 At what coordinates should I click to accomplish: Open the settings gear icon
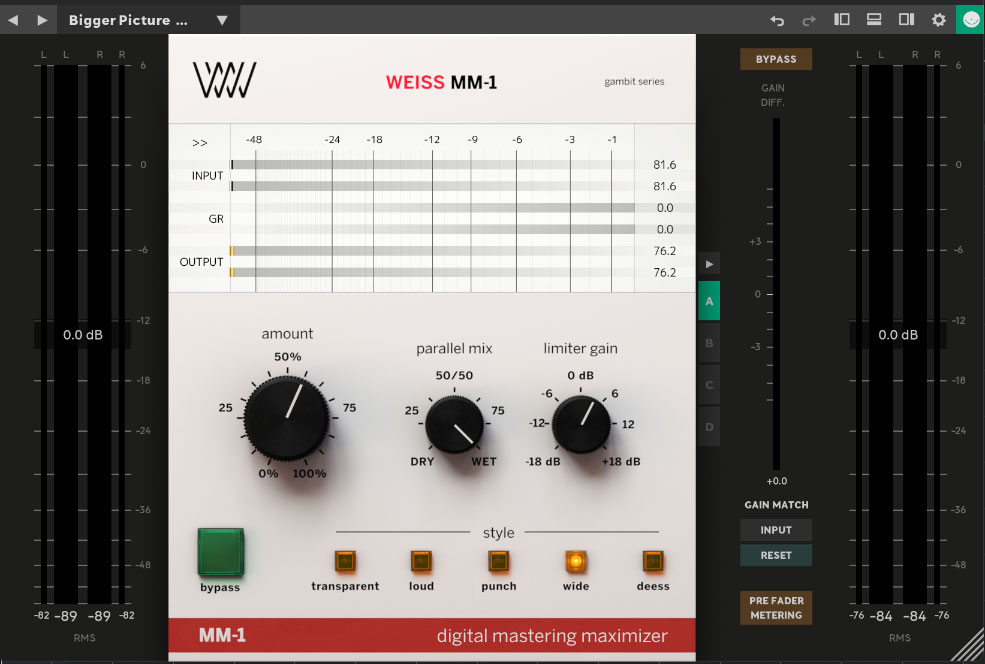coord(939,20)
